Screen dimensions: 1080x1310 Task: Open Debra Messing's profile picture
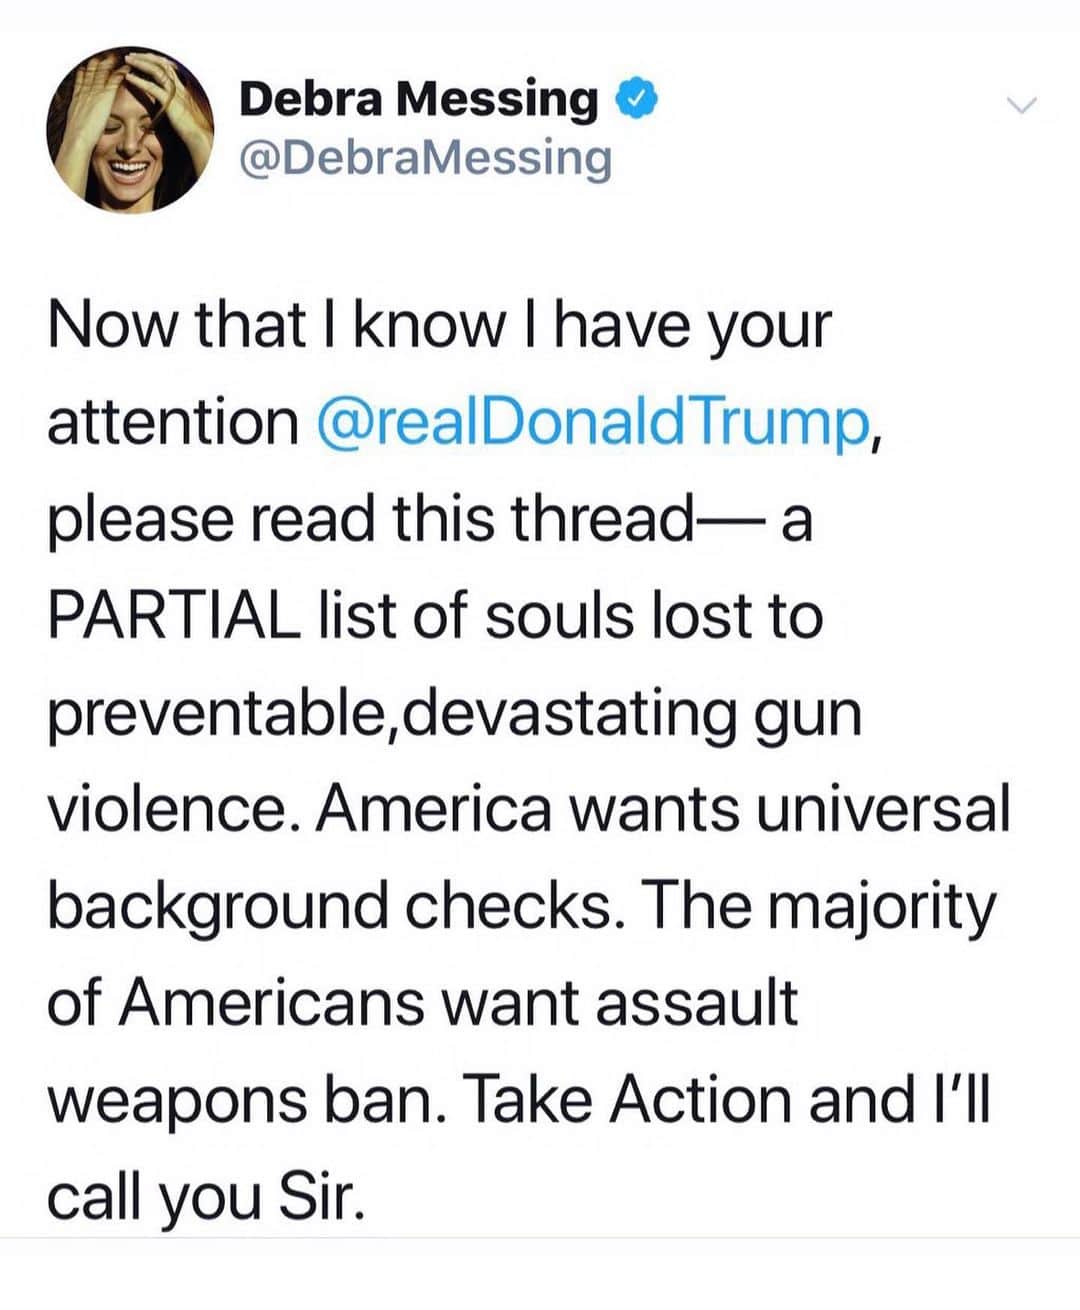130,130
